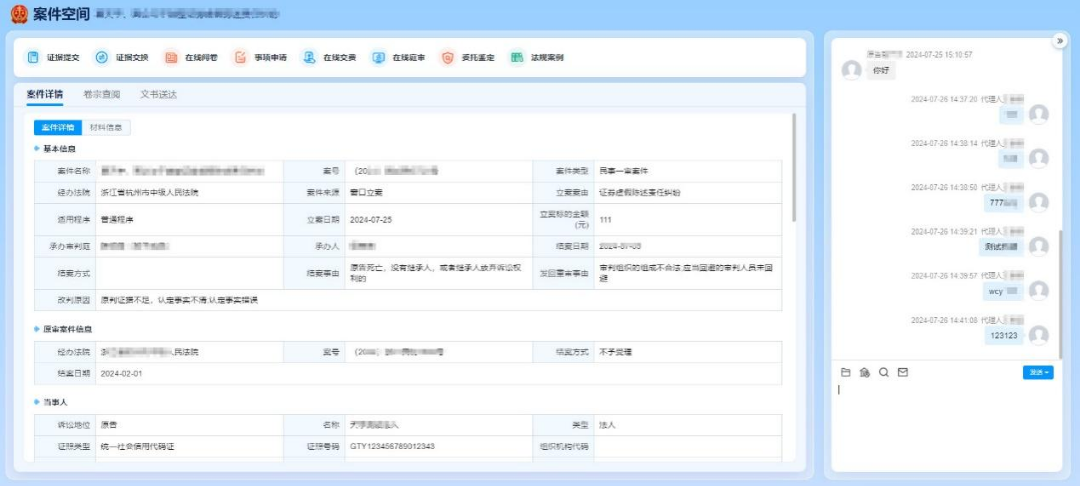Viewport: 1080px width, 486px height.
Task: Switch to the 案件详情 main tab
Action: tap(45, 94)
